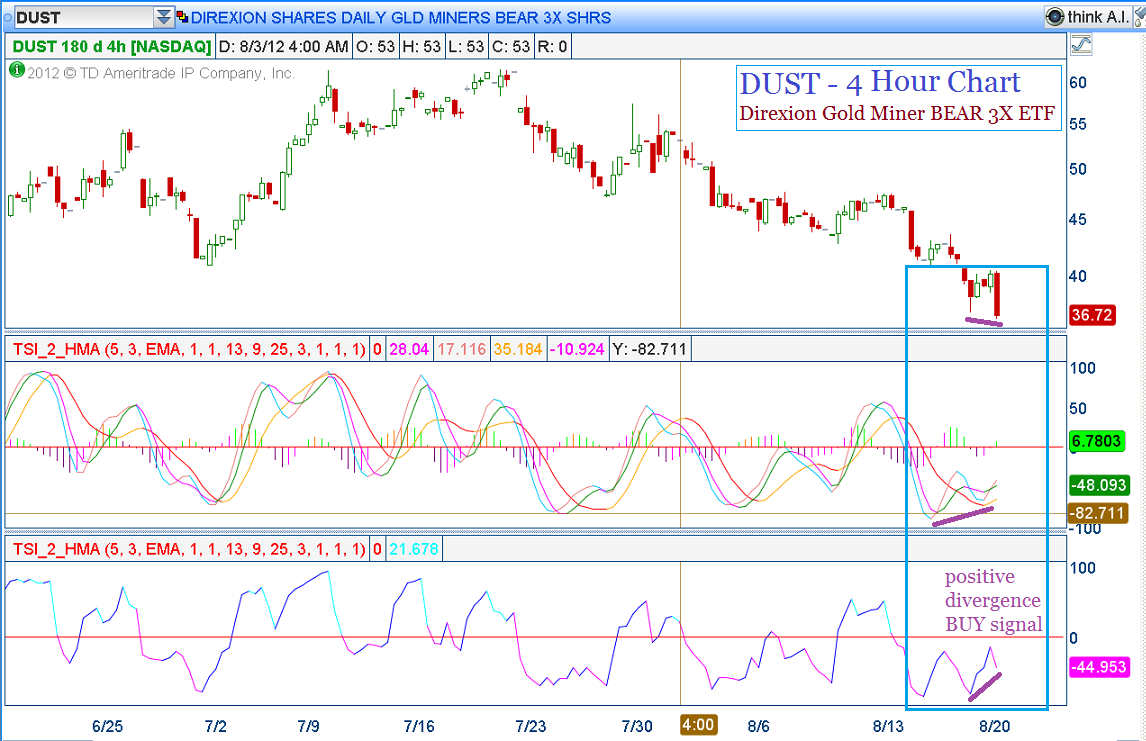1146x741 pixels.
Task: Click the 4:00 time marker on date axis
Action: (x=698, y=725)
